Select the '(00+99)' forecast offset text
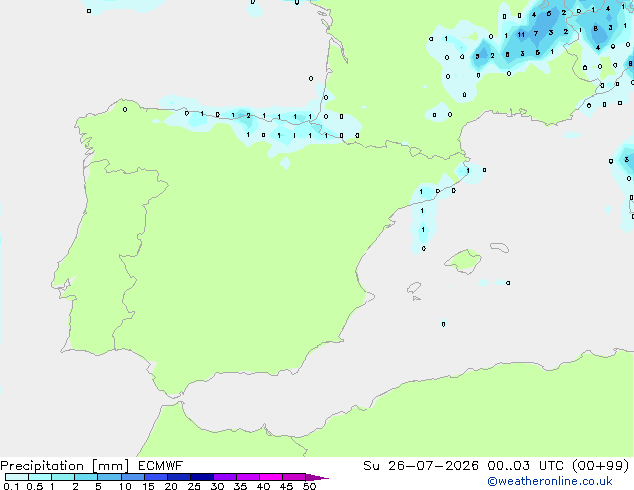Viewport: 634px width, 490px height. [x=601, y=466]
